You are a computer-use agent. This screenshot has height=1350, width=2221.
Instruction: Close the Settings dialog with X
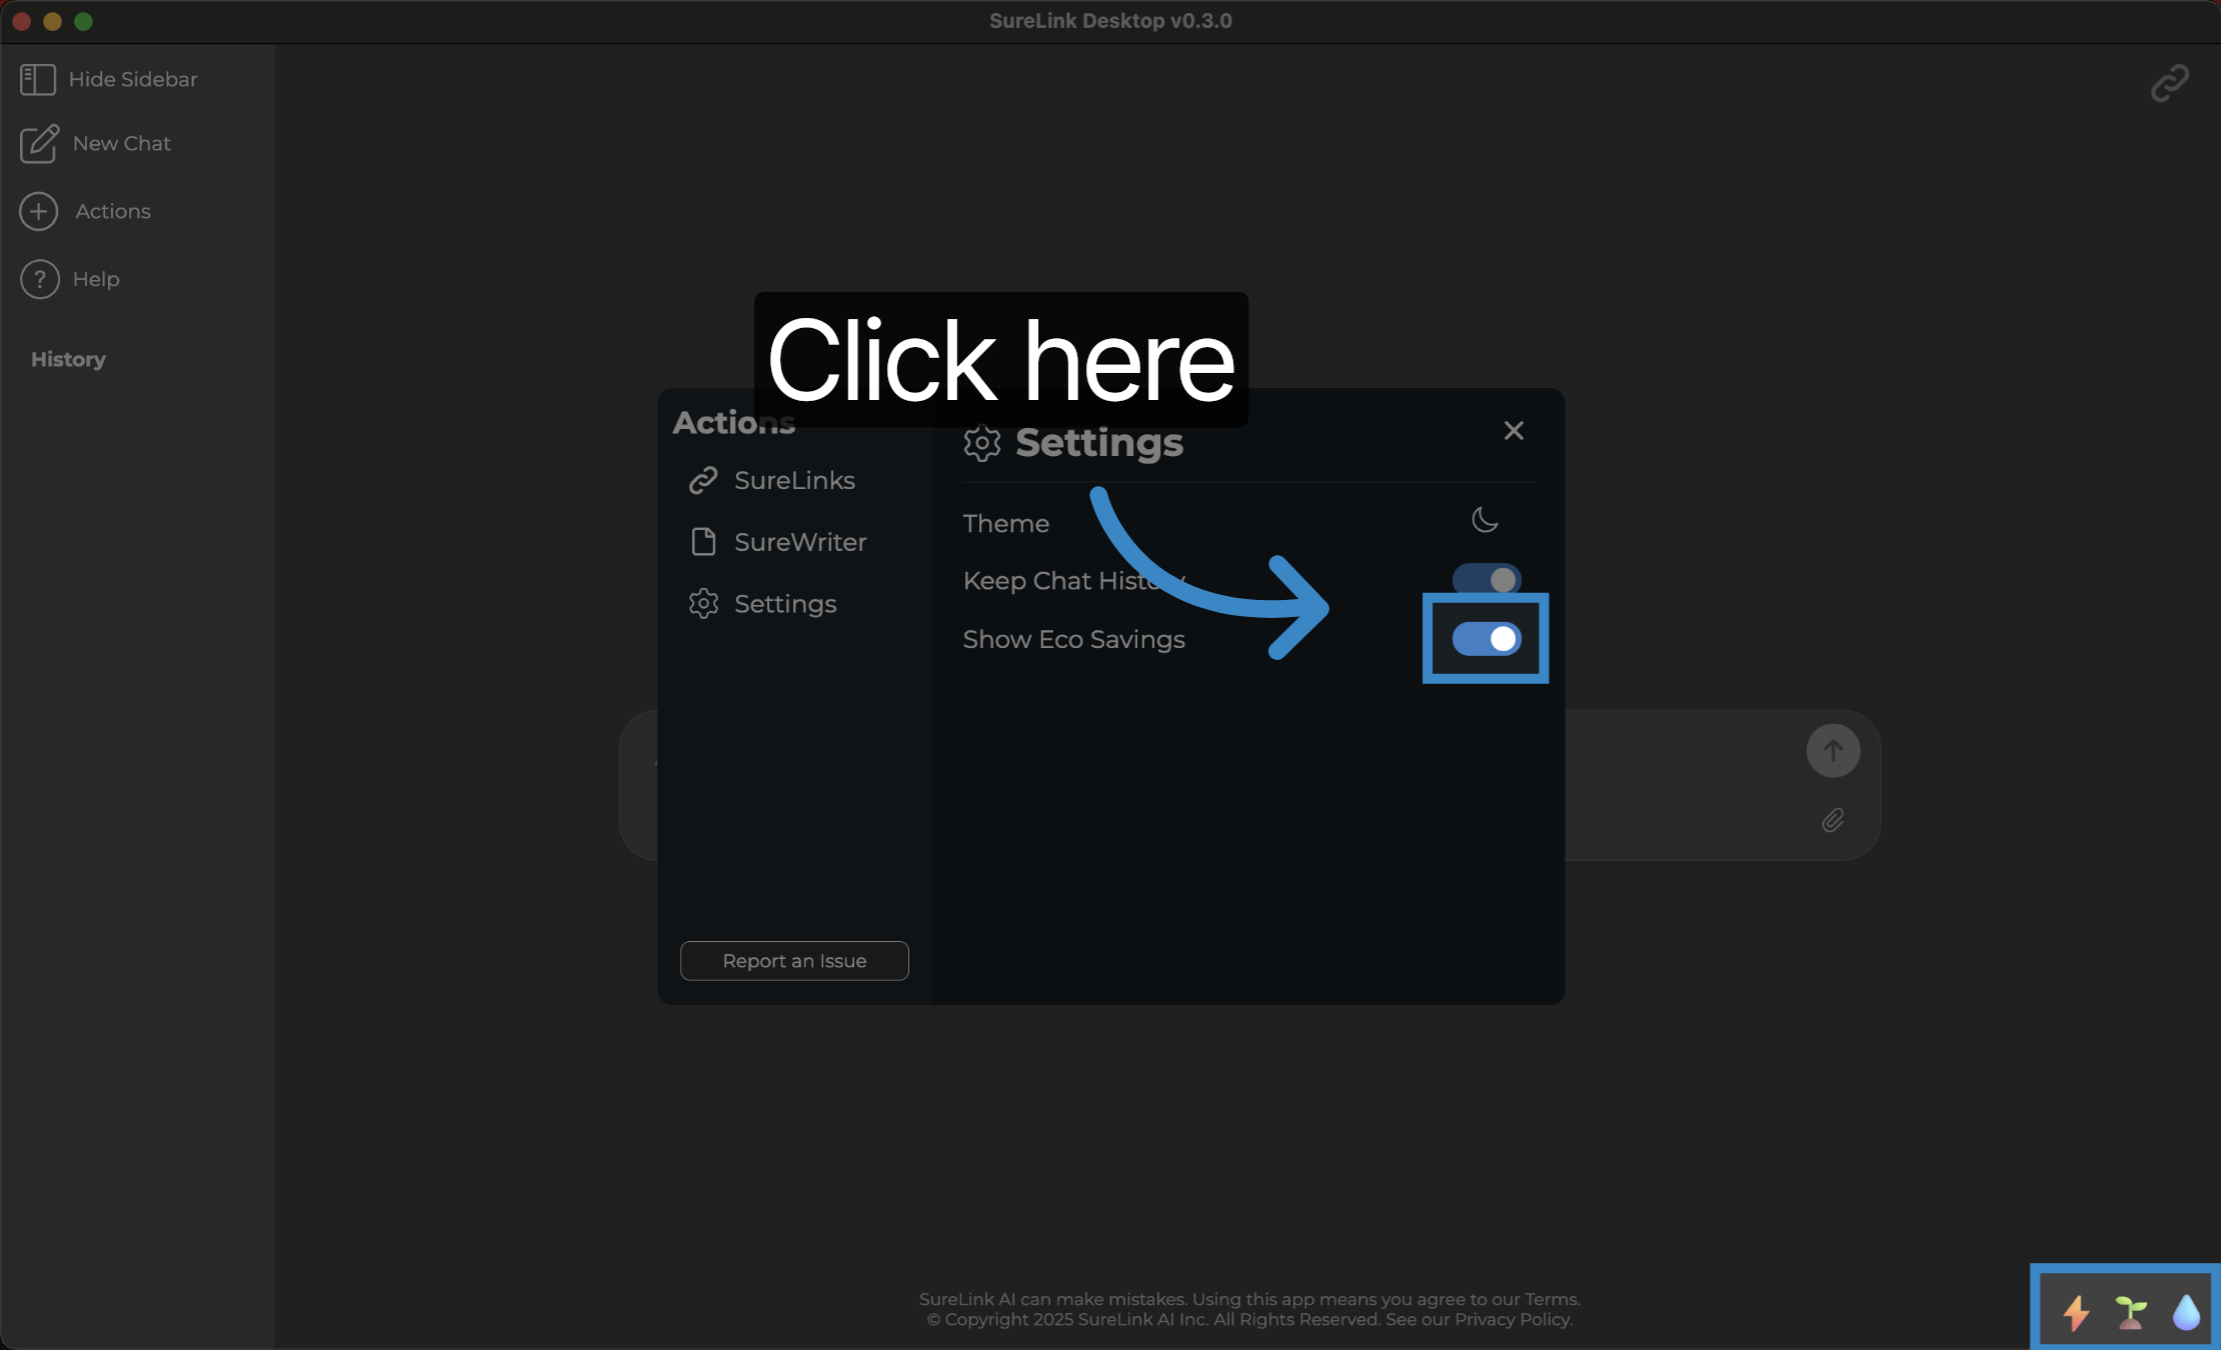(x=1514, y=430)
